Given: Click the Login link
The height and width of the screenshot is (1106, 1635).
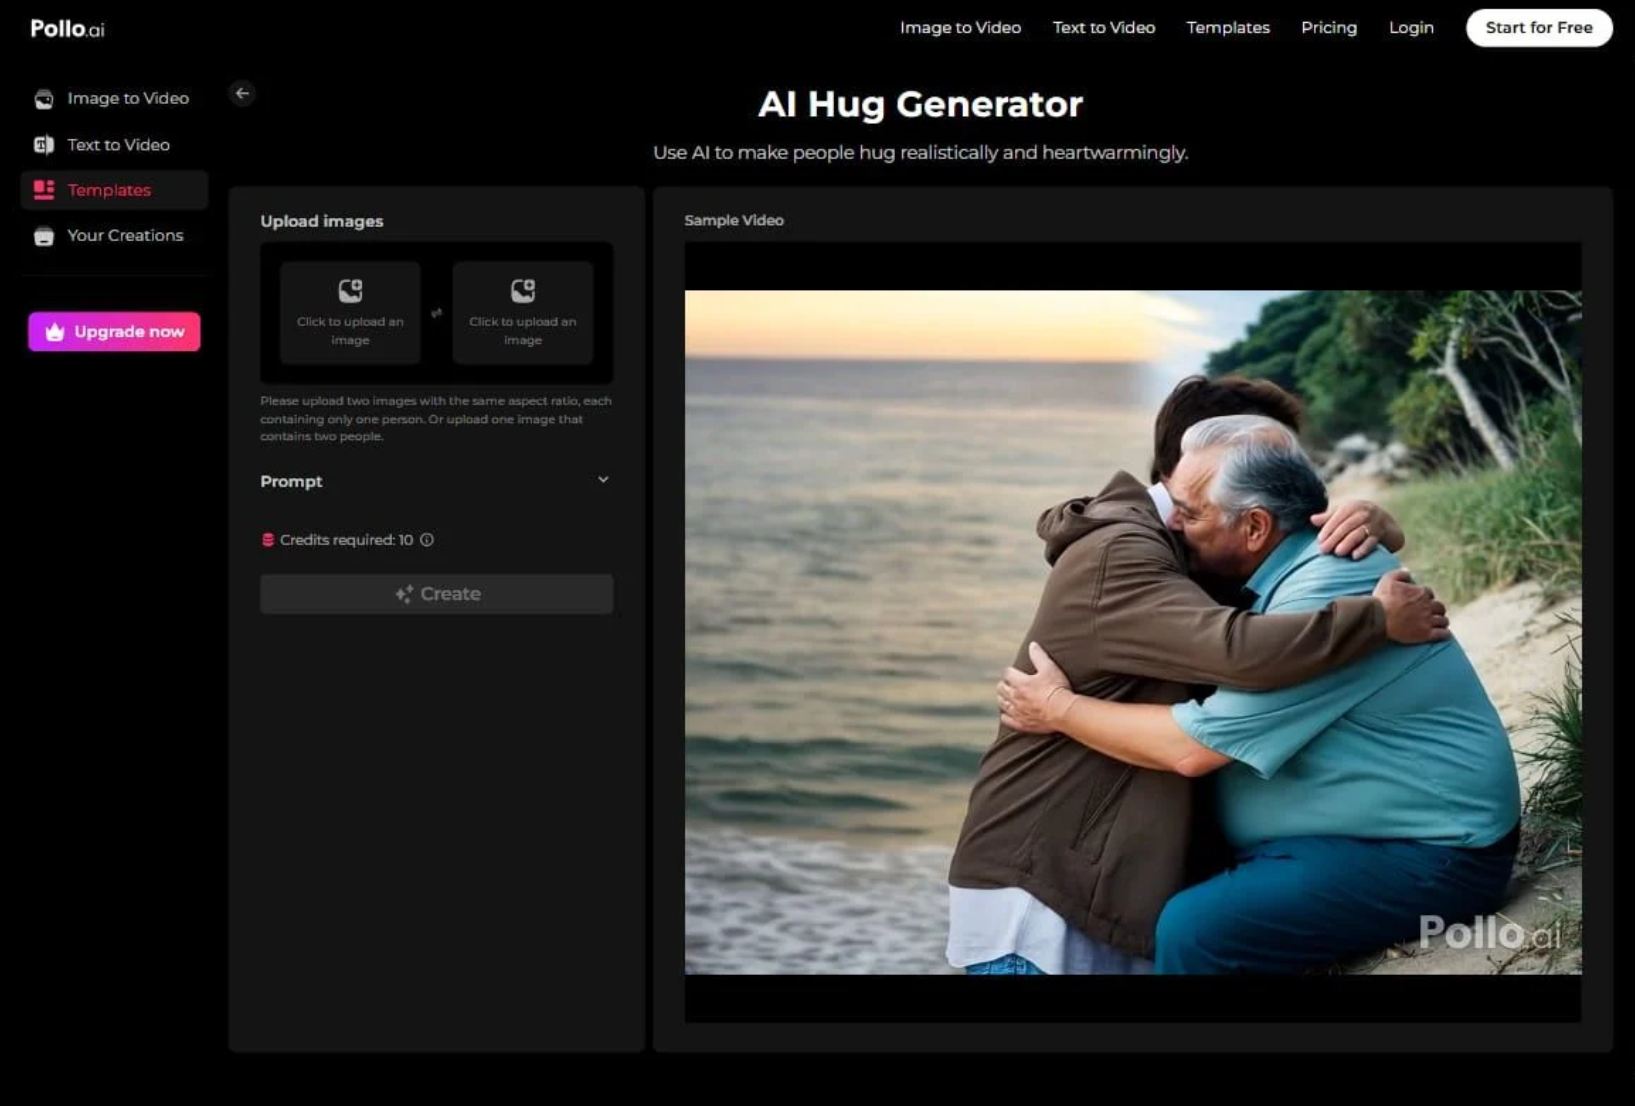Looking at the screenshot, I should 1410,28.
